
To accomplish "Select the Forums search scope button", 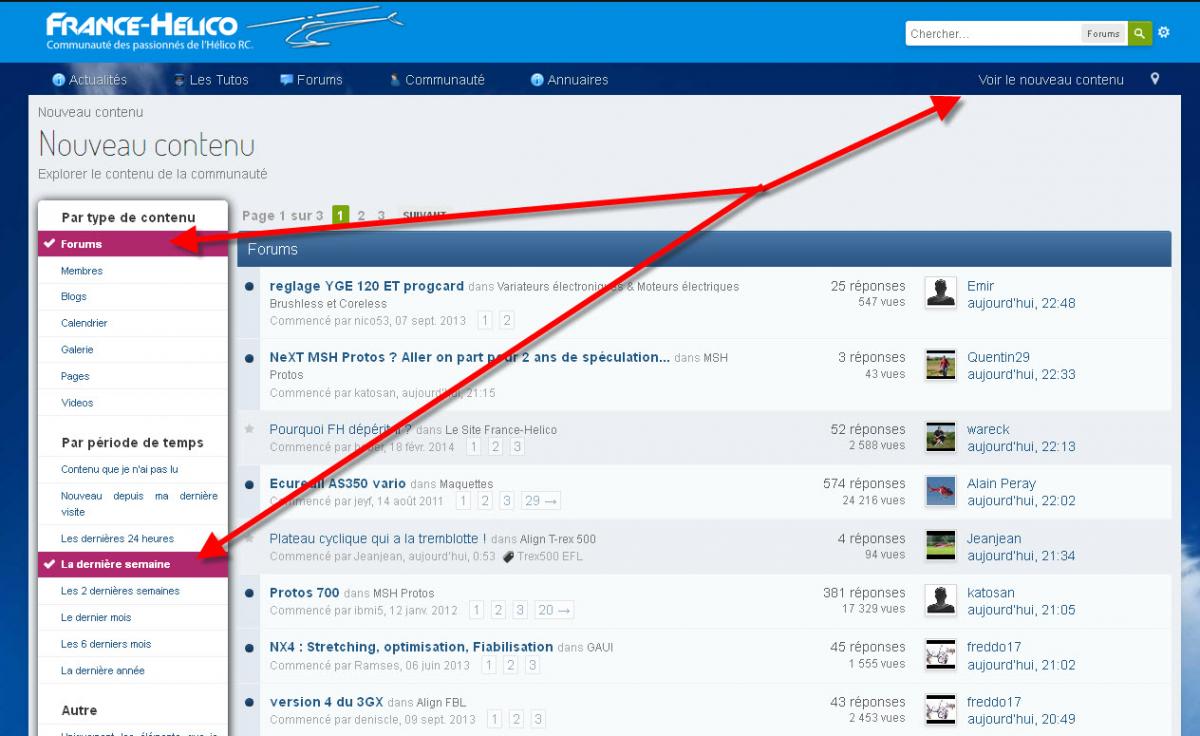I will [1103, 33].
